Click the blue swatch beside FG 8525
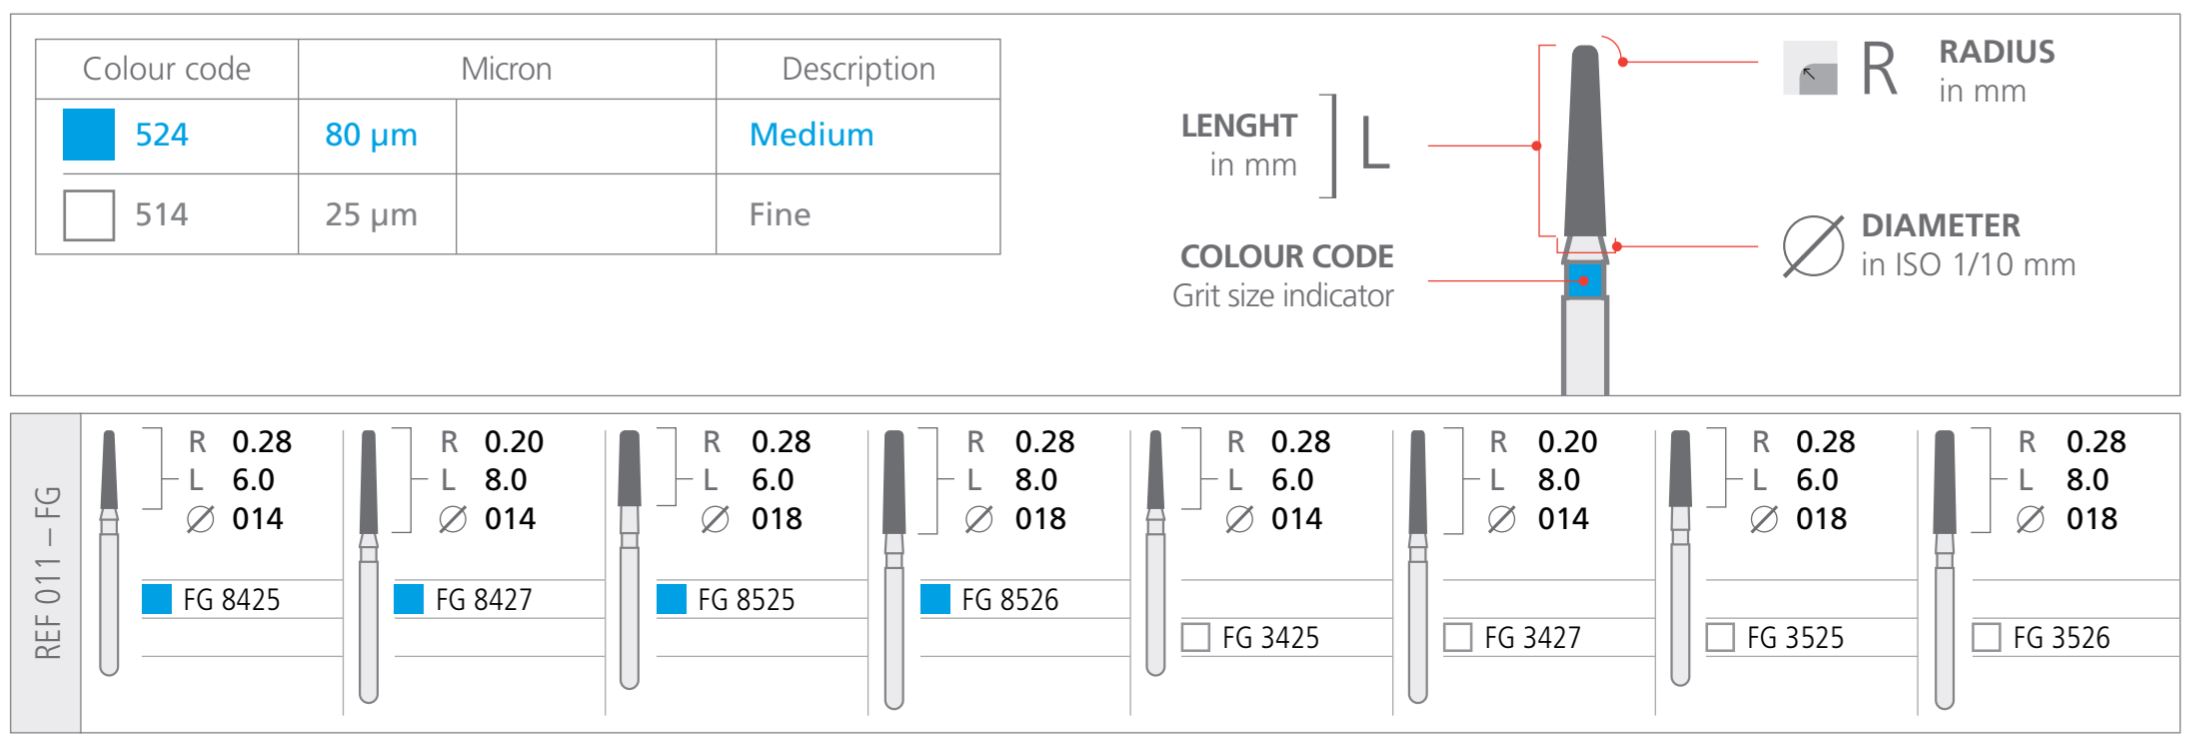The image size is (2194, 745). coord(671,599)
